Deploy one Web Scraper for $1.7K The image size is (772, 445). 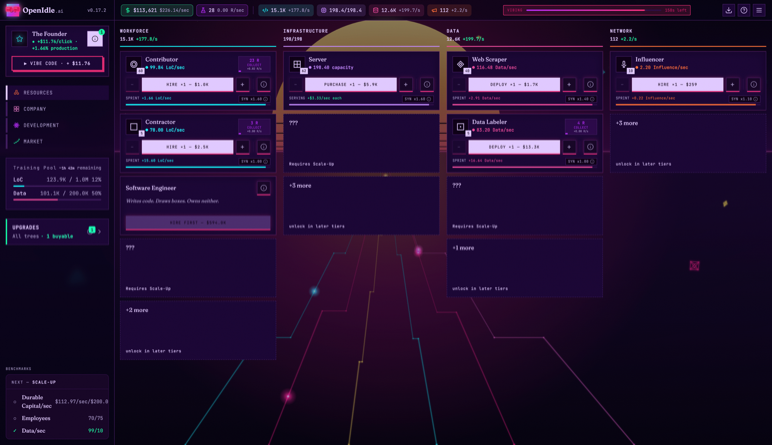[514, 85]
